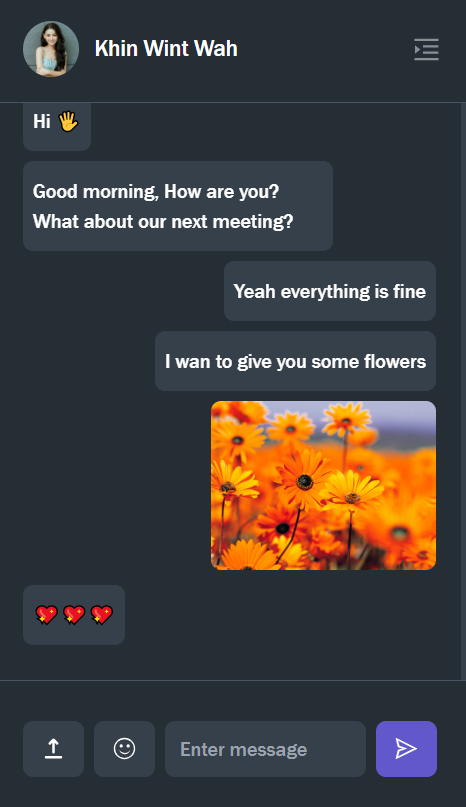
Task: Click the middle sparkling heart emoji
Action: [74, 615]
